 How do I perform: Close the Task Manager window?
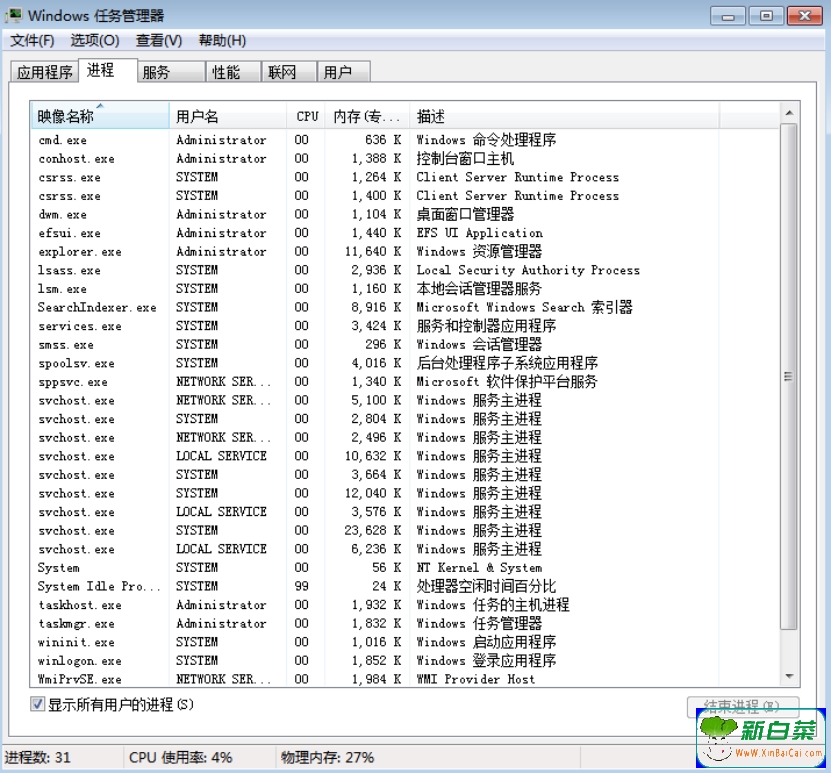pos(805,16)
